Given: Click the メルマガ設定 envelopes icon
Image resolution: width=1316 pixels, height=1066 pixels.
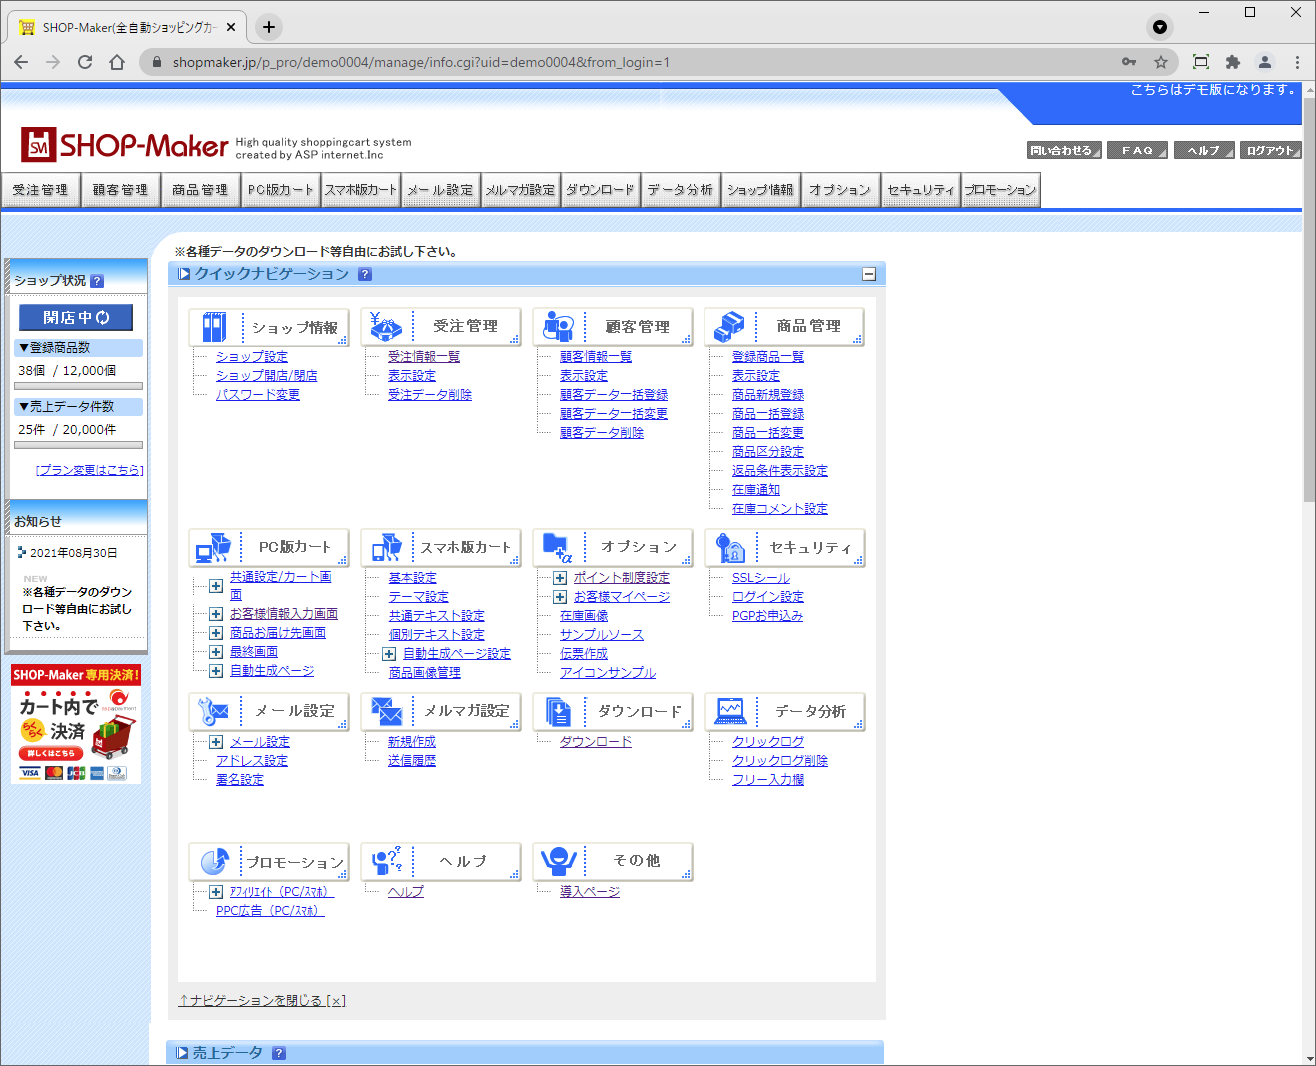Looking at the screenshot, I should tap(386, 711).
